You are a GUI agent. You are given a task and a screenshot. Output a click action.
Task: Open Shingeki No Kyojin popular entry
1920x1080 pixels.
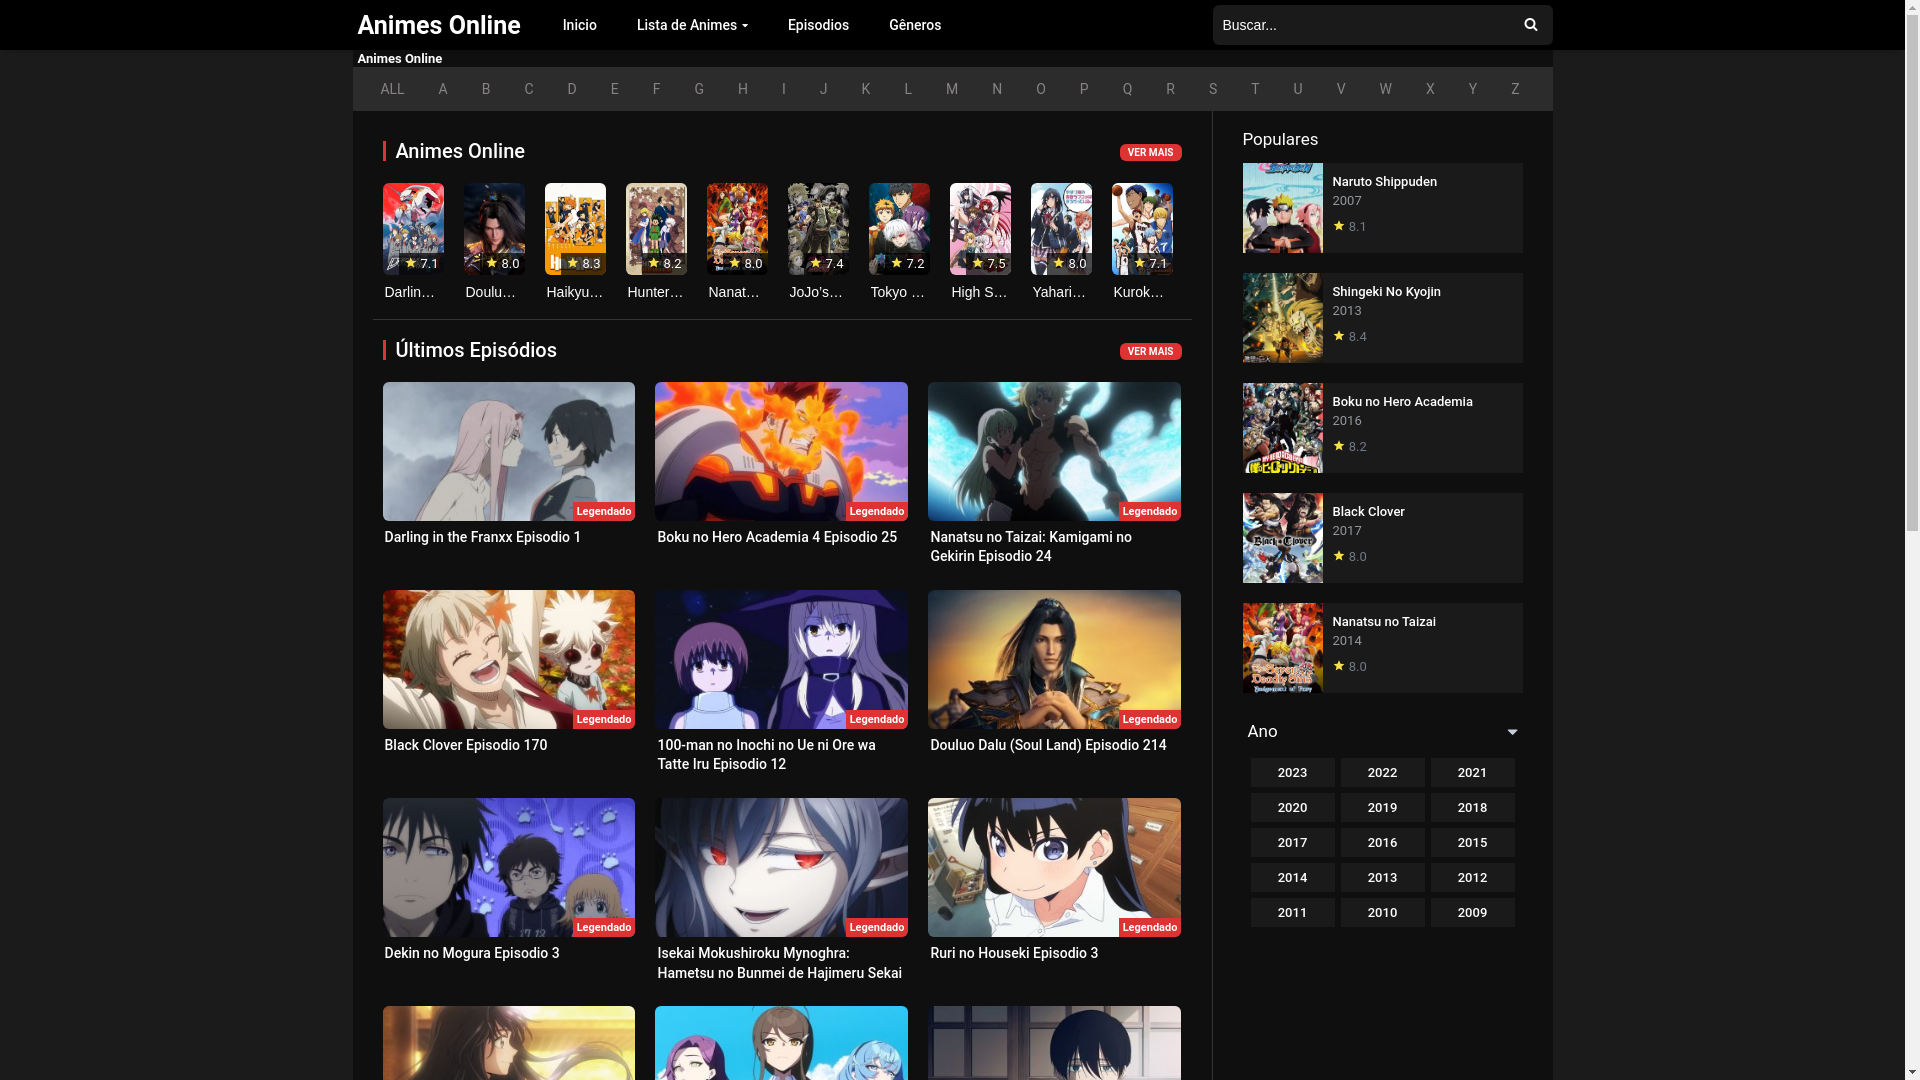pos(1382,318)
